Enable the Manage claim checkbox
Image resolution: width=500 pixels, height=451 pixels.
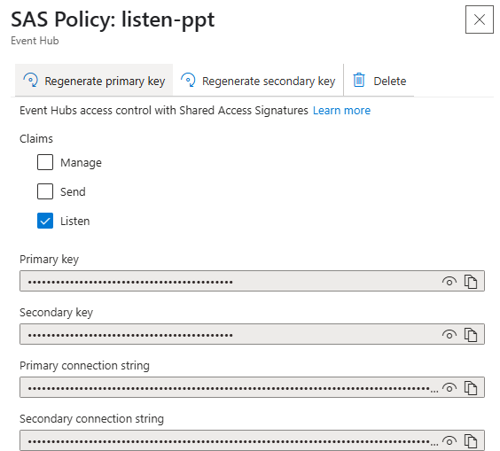pyautogui.click(x=45, y=162)
